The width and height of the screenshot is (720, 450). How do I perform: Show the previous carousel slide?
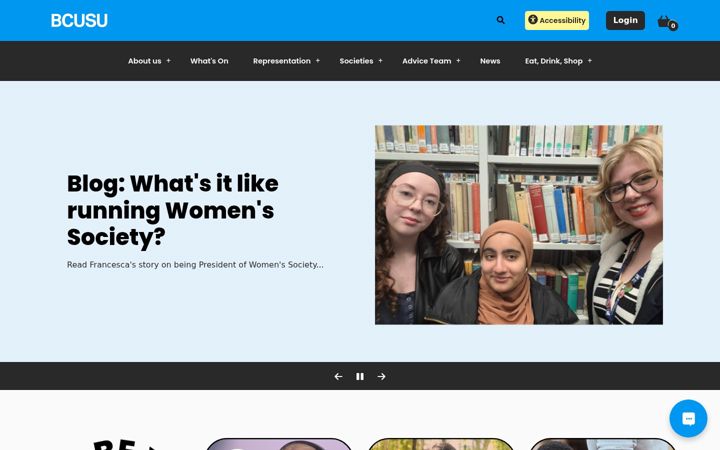coord(338,377)
